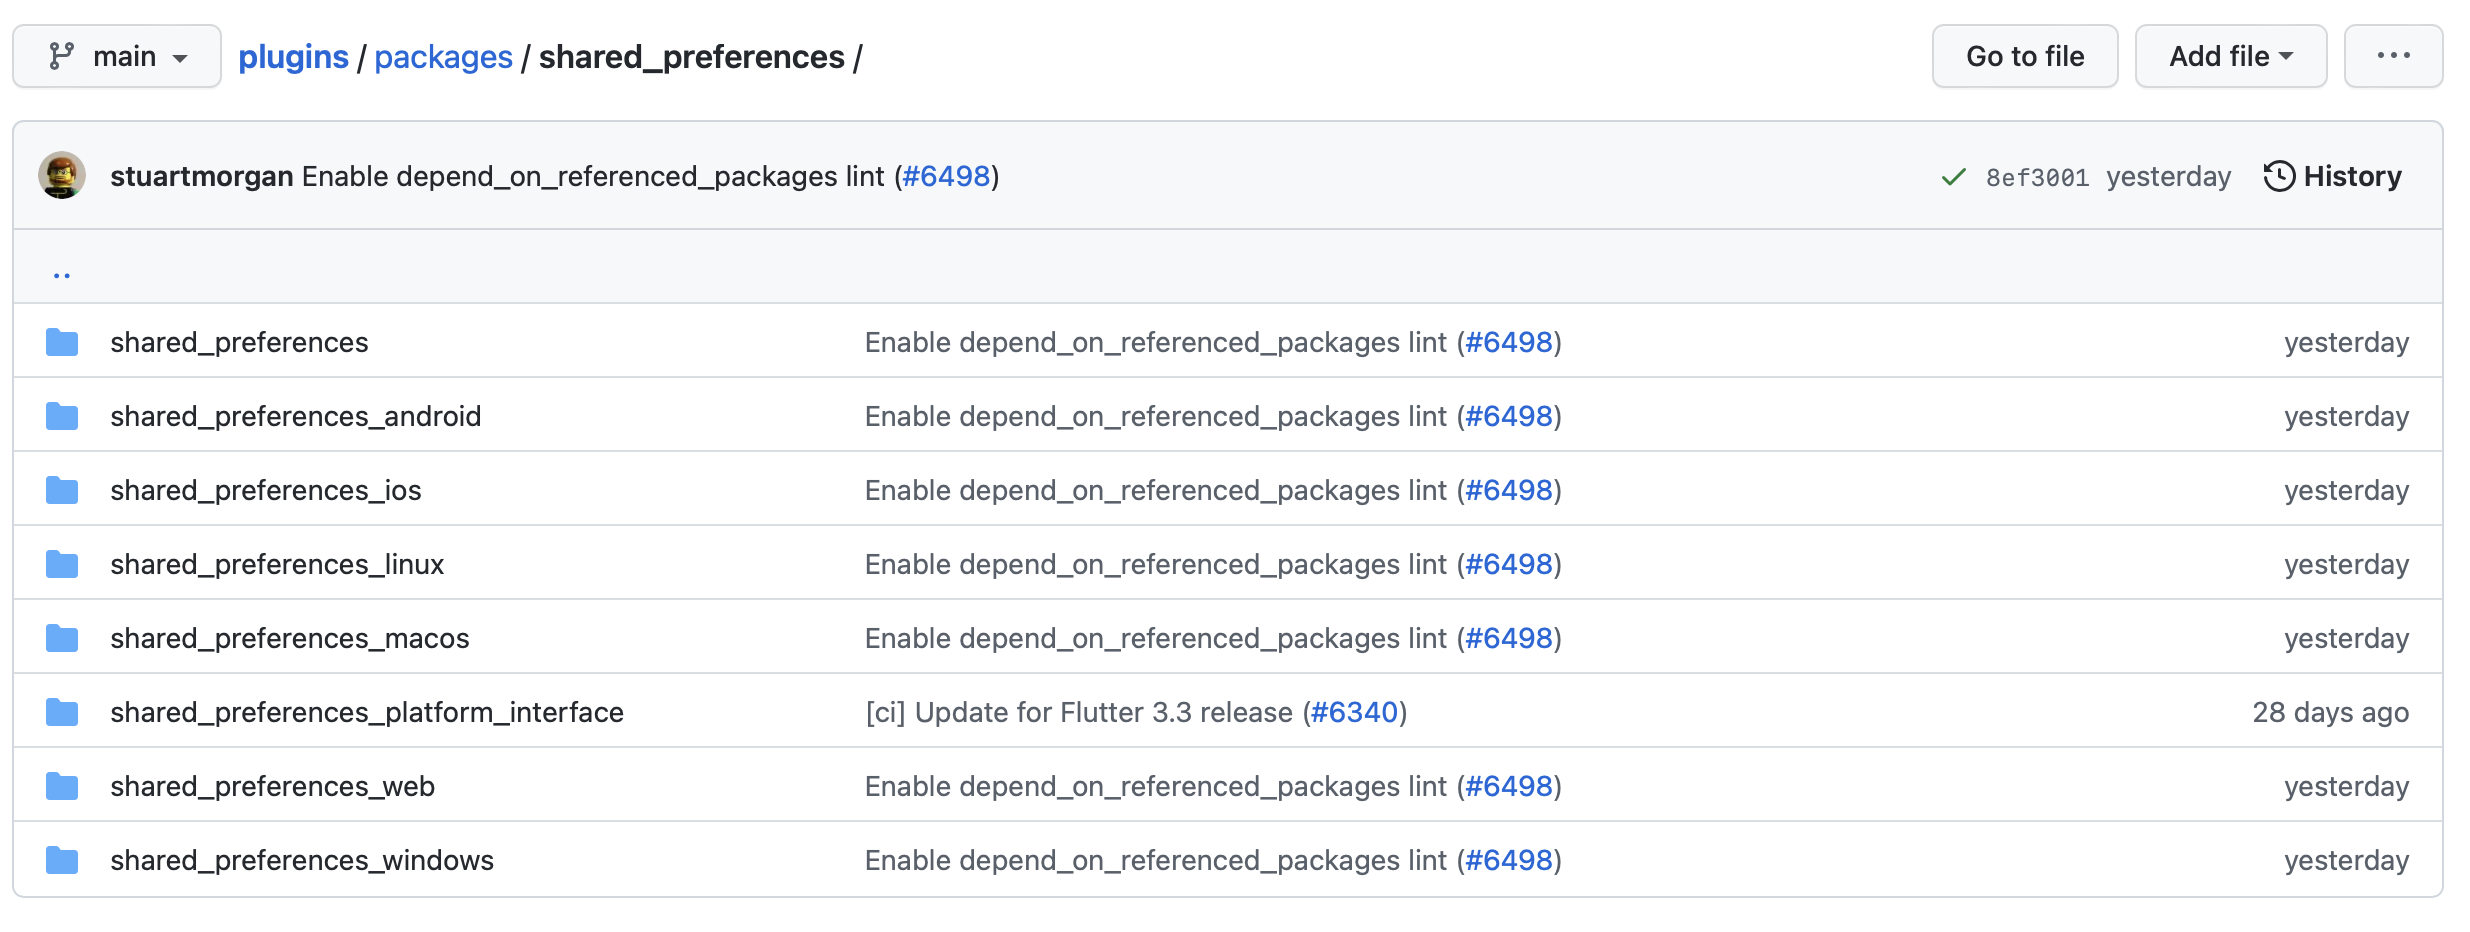Image resolution: width=2470 pixels, height=932 pixels.
Task: Open the three-dots more options menu
Action: [2393, 56]
